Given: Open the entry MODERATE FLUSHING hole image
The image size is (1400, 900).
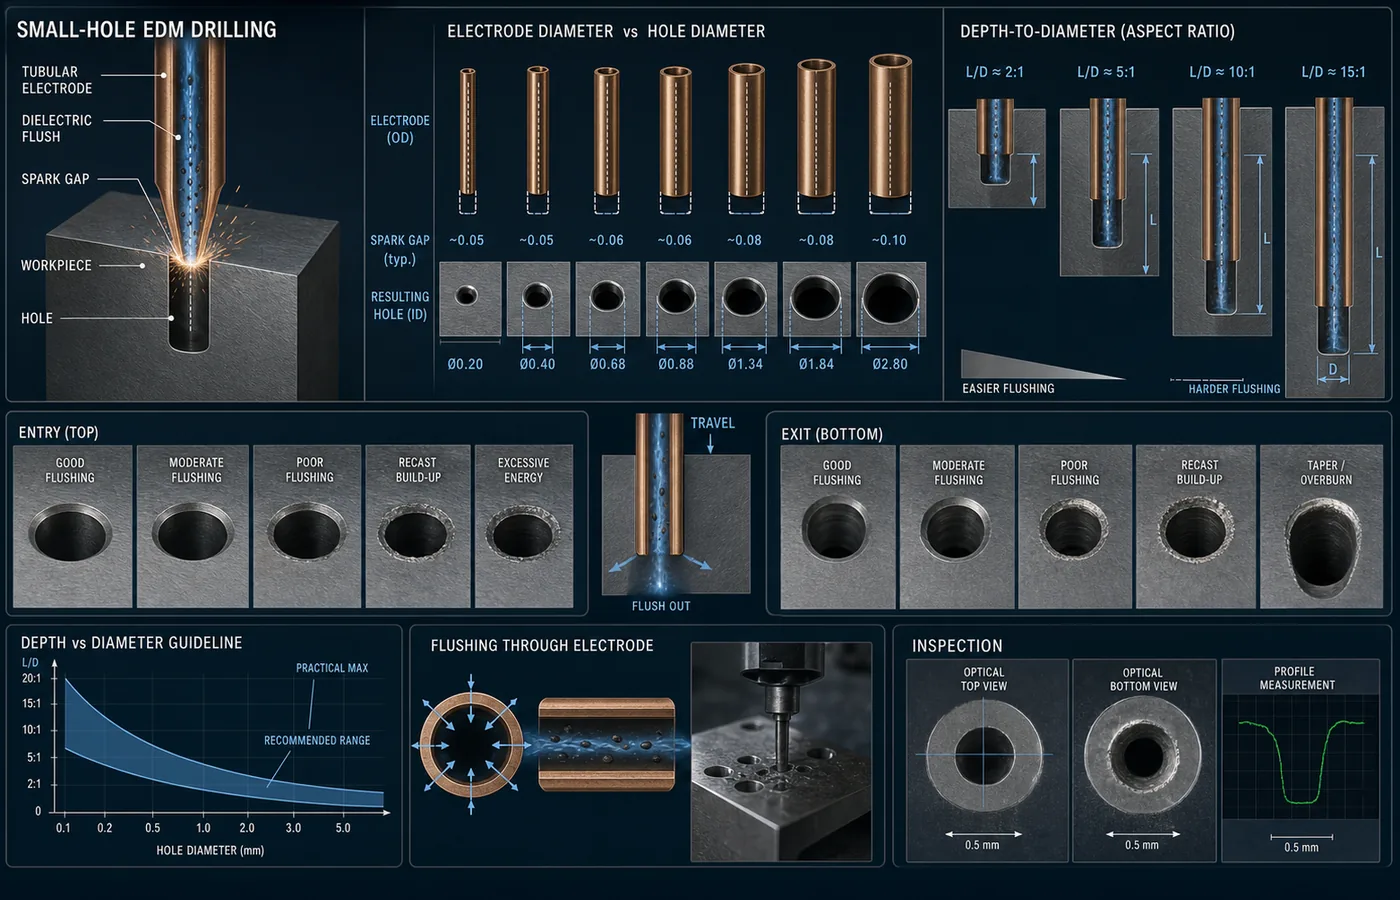Looking at the screenshot, I should coord(192,526).
